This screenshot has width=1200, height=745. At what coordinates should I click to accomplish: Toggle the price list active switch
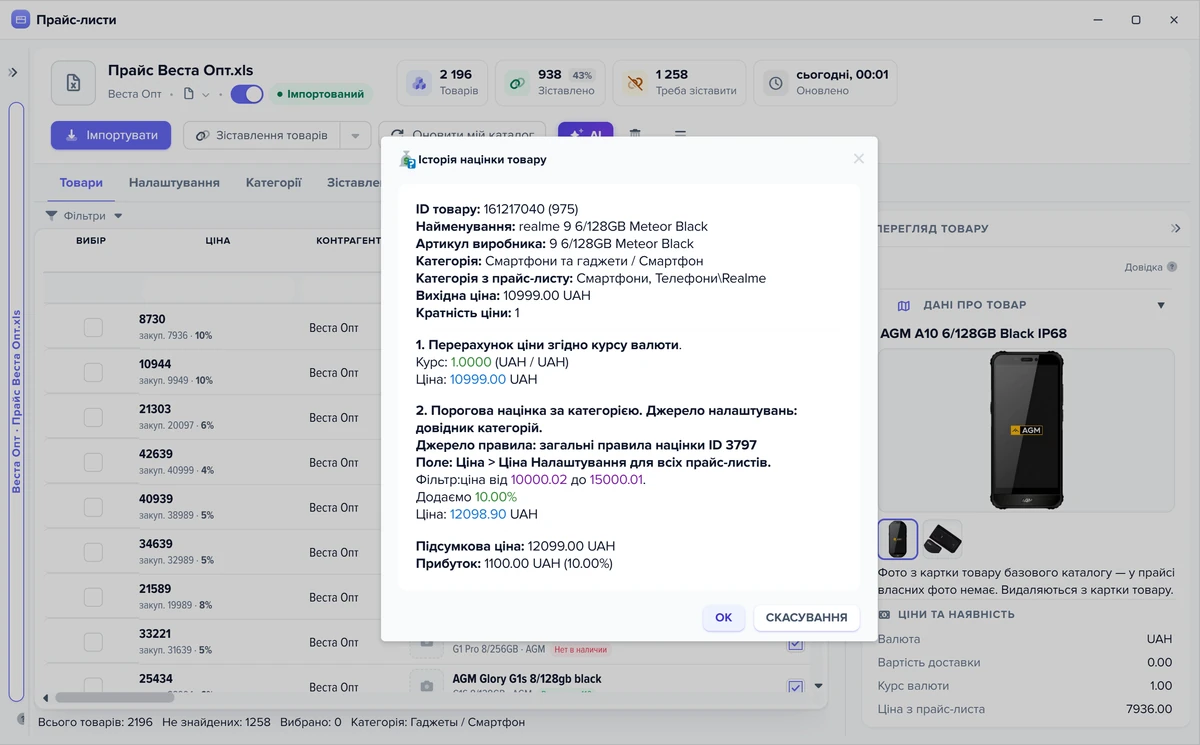coord(247,94)
